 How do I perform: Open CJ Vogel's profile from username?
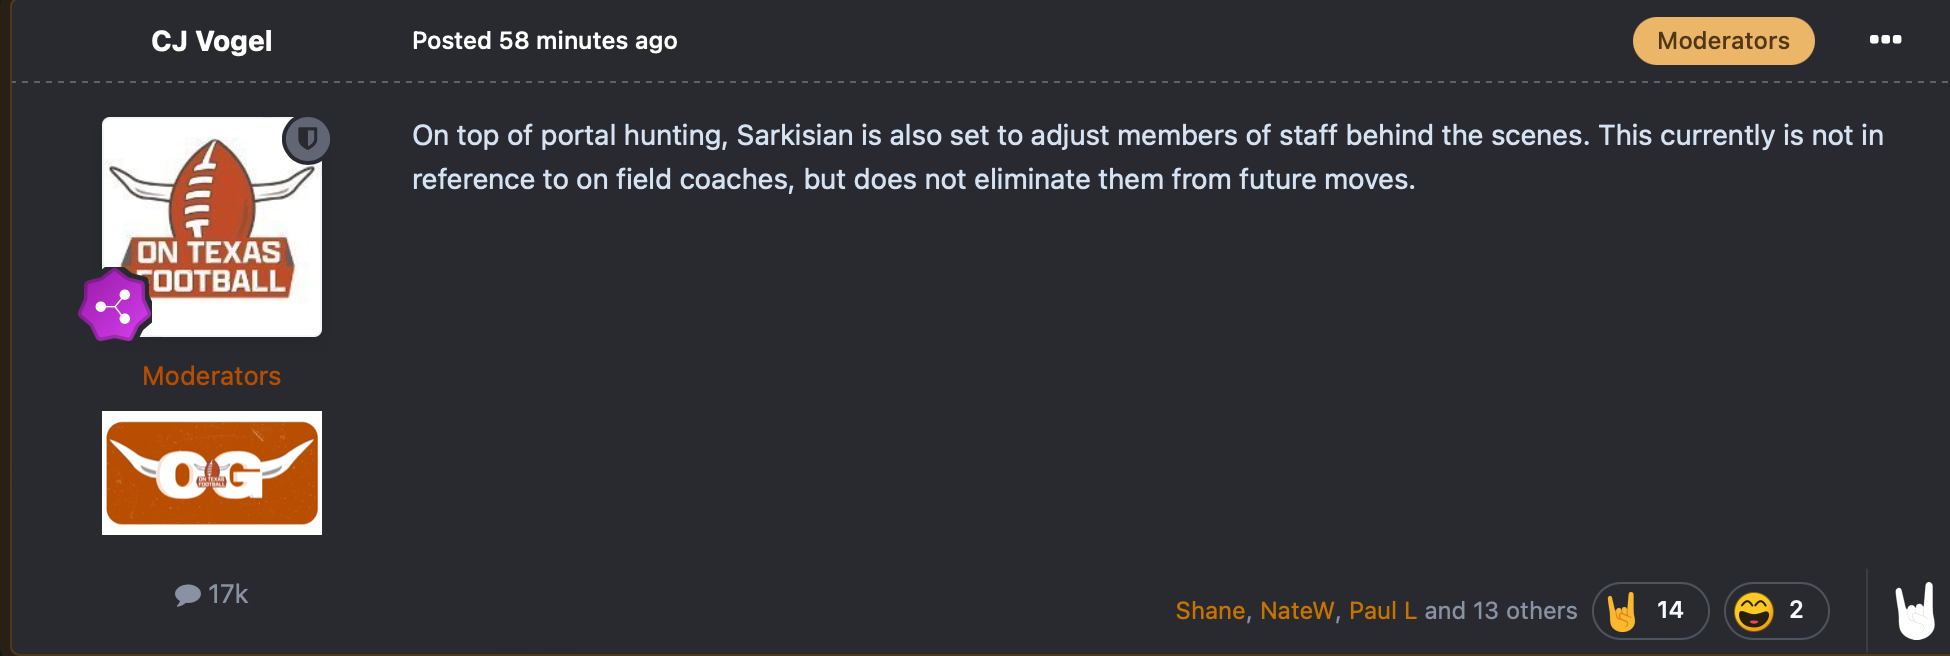point(212,41)
